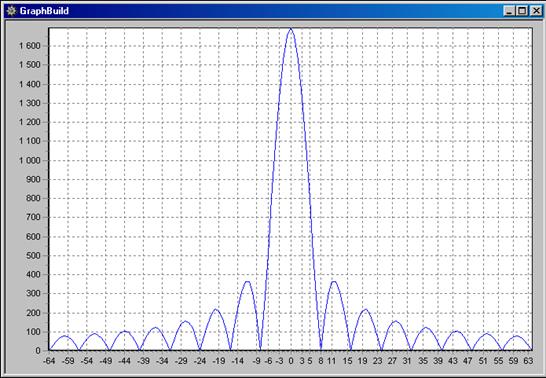Click the 1 000 y-axis label
The height and width of the screenshot is (378, 546).
click(30, 160)
